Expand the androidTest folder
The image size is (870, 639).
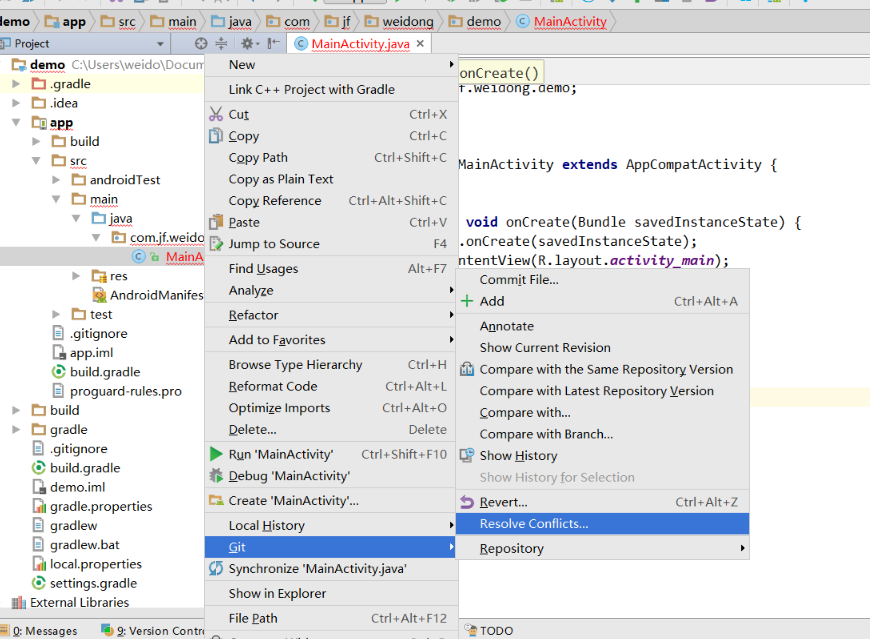click(56, 180)
